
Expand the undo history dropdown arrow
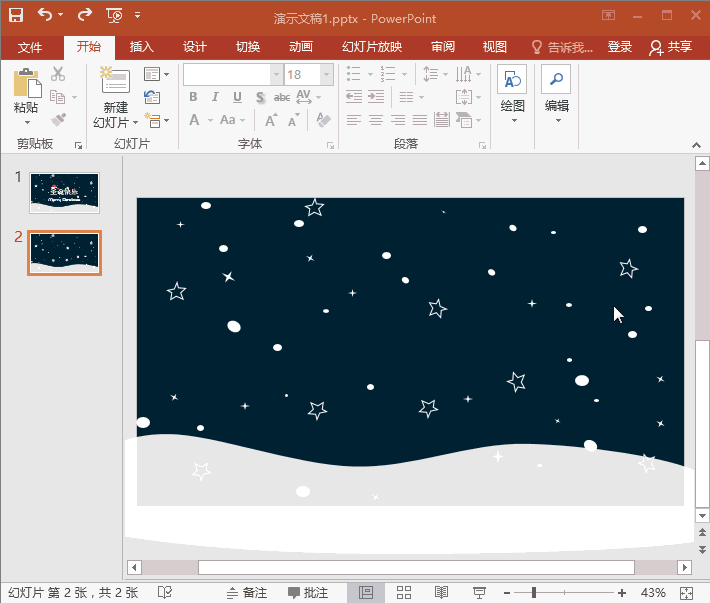tap(60, 15)
